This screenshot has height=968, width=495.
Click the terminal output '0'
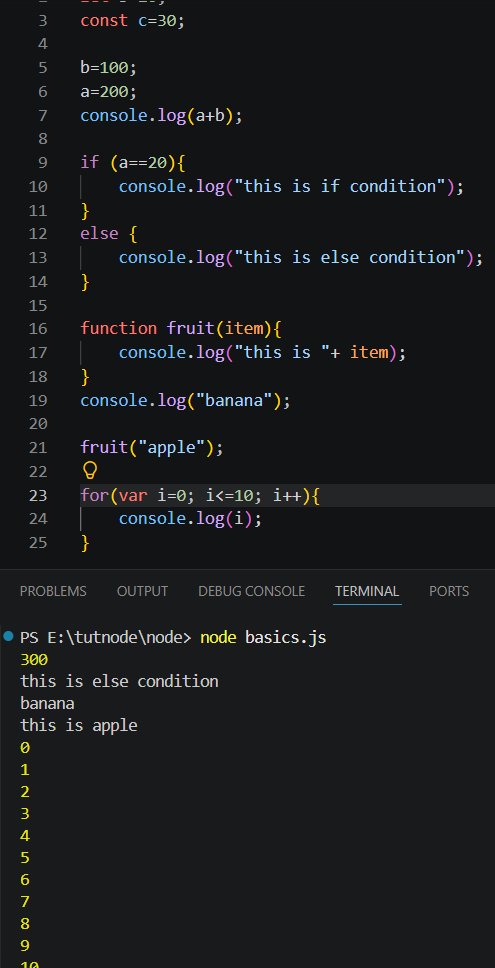[x=25, y=748]
